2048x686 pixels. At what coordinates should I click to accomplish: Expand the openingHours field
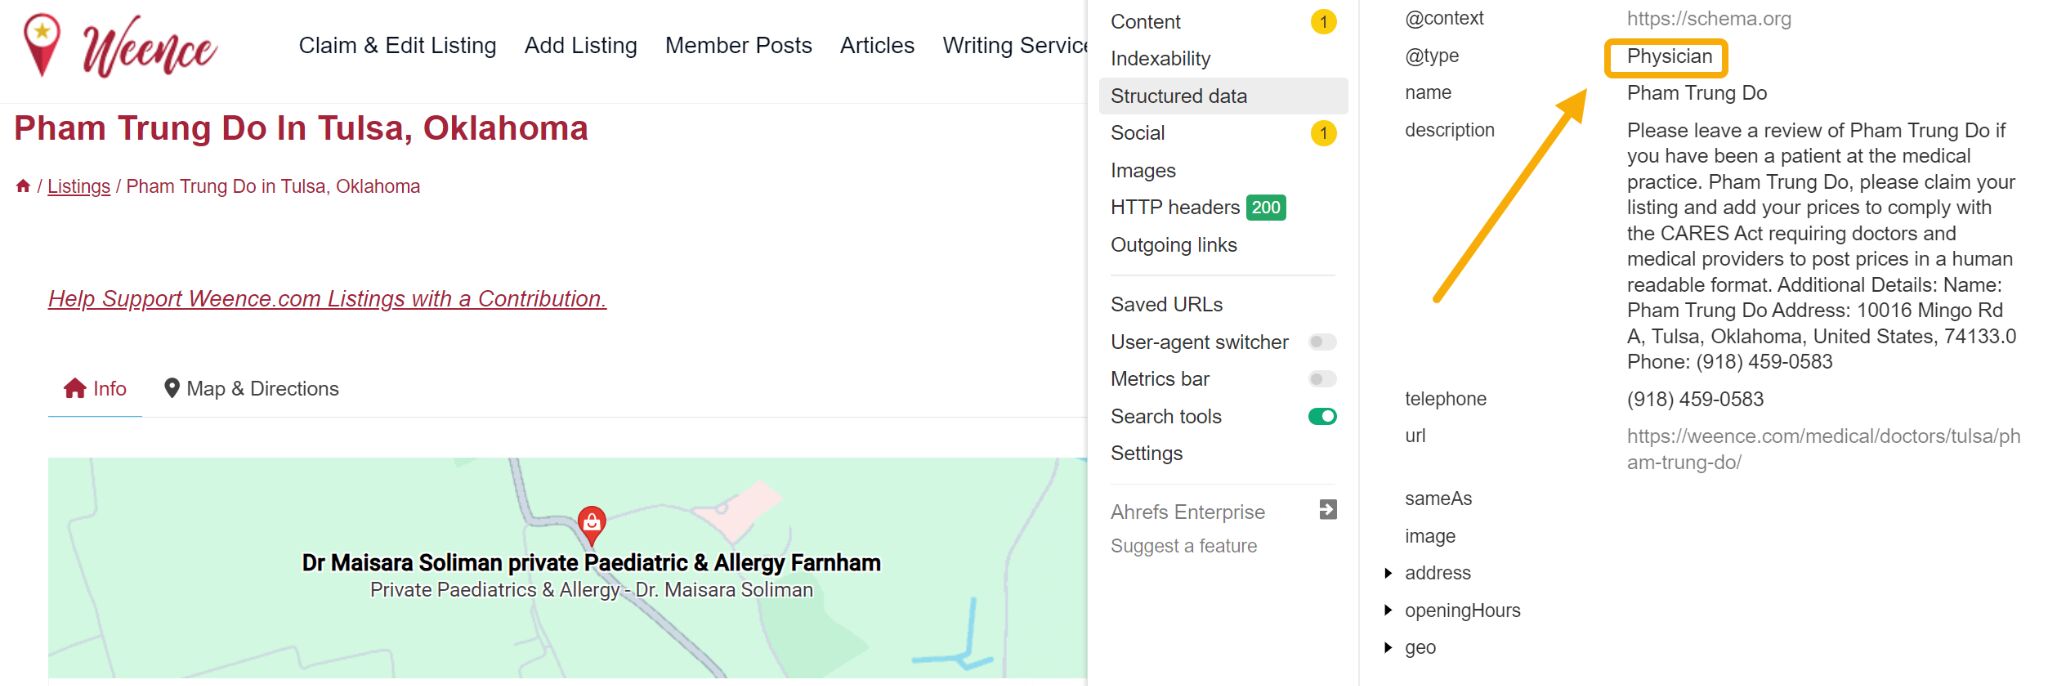[x=1388, y=610]
